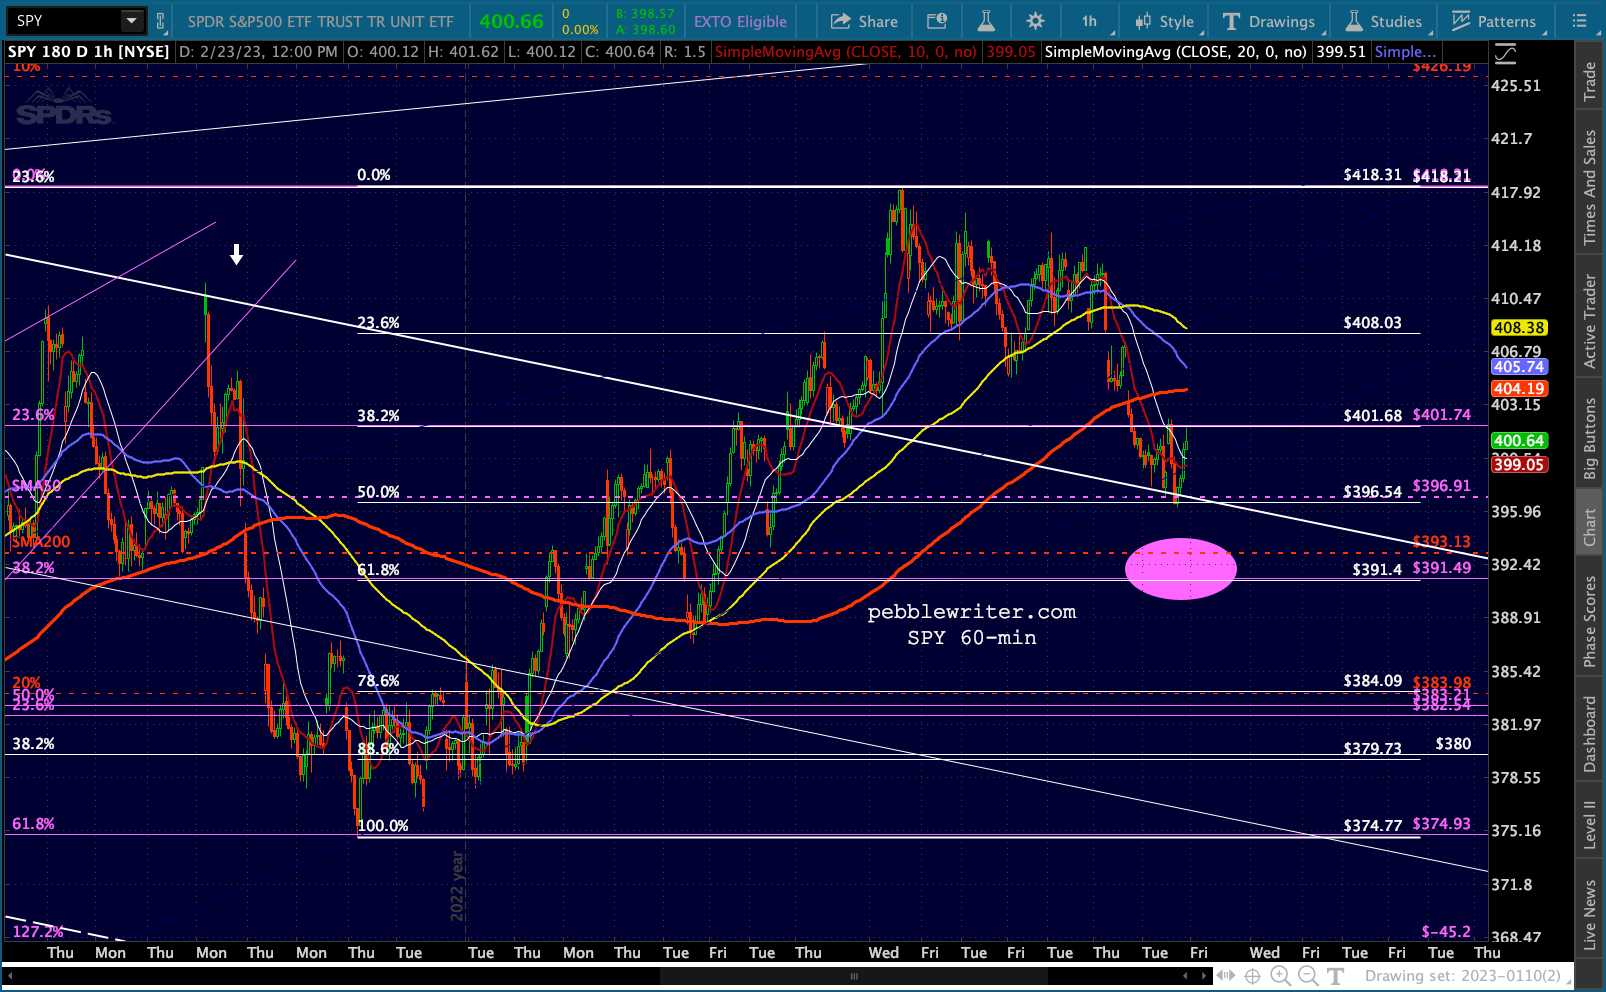This screenshot has width=1606, height=992.
Task: Open the Active Trader side tab
Action: tap(1590, 321)
